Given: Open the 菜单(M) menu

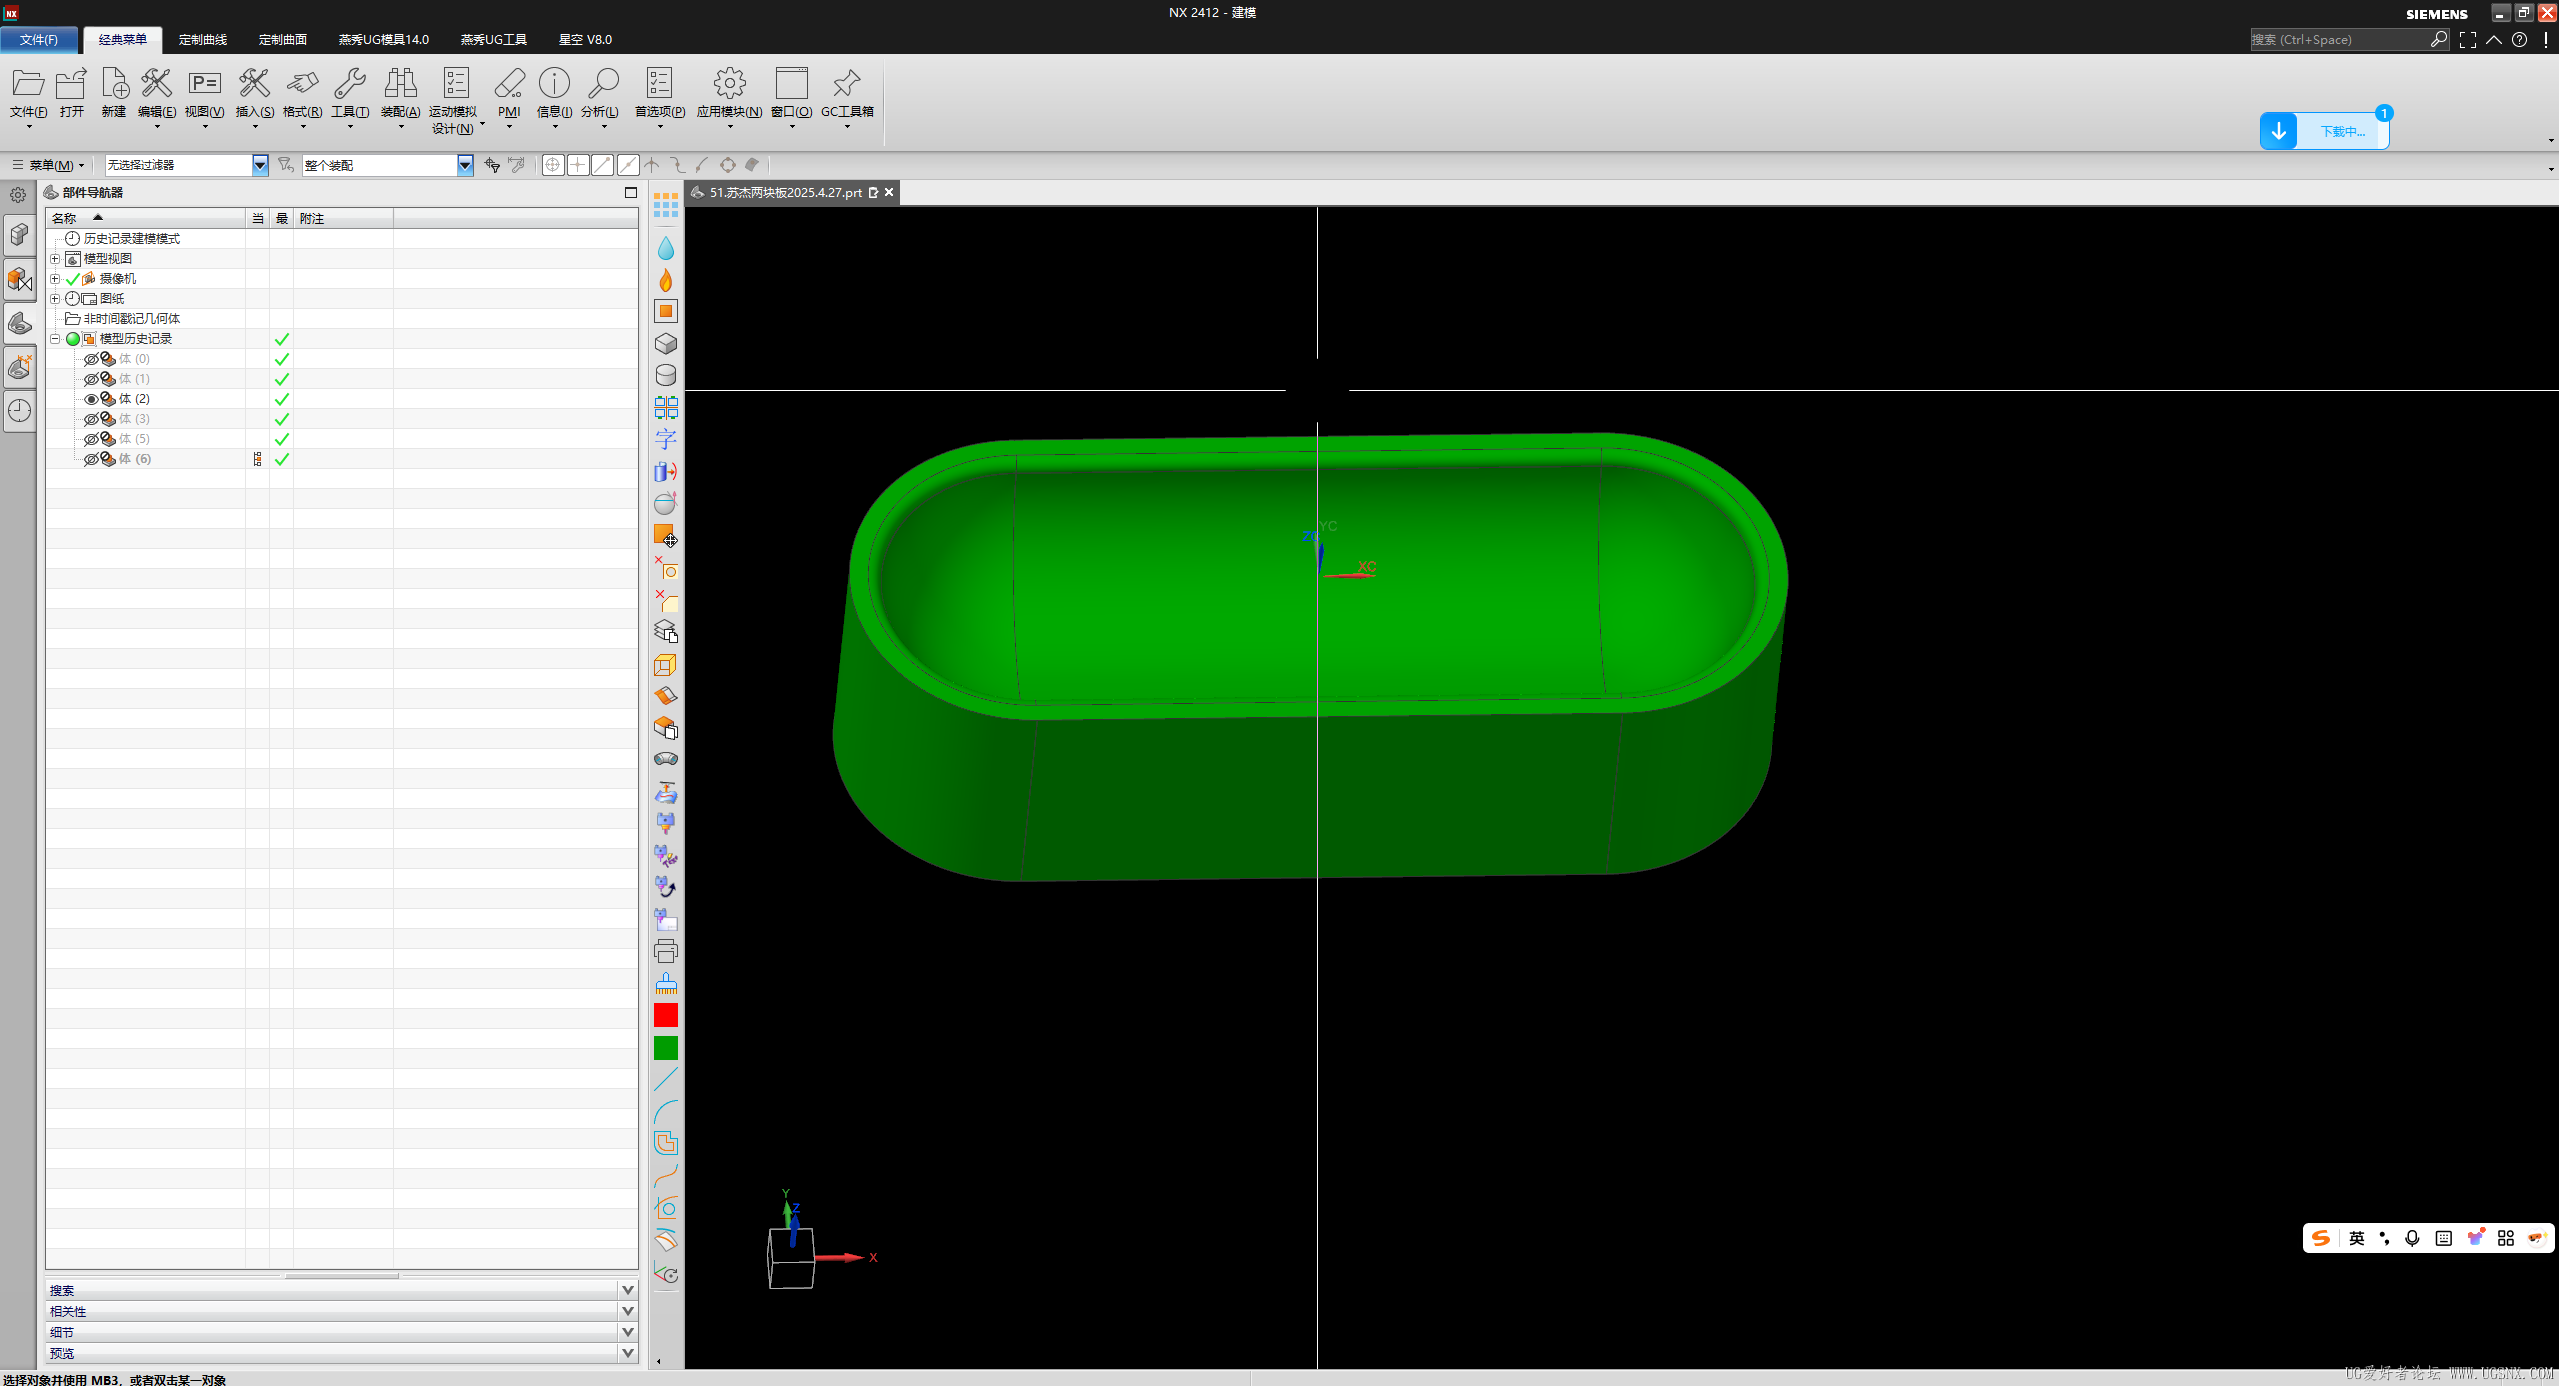Looking at the screenshot, I should [x=49, y=165].
